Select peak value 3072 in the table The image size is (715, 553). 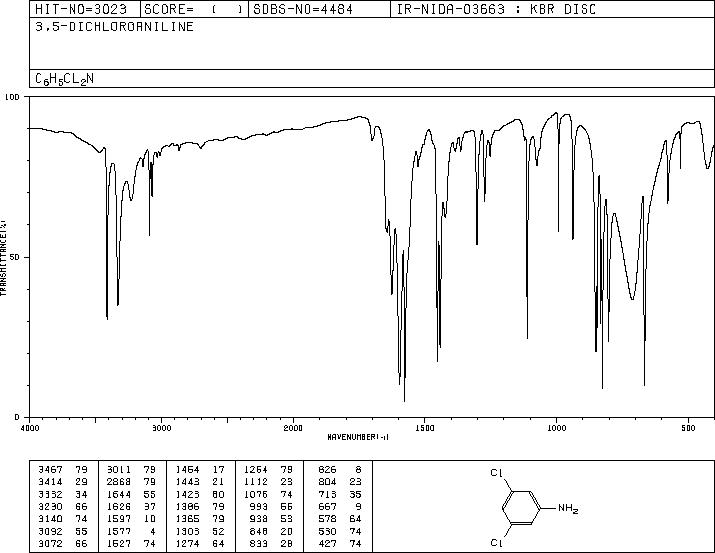[x=50, y=543]
